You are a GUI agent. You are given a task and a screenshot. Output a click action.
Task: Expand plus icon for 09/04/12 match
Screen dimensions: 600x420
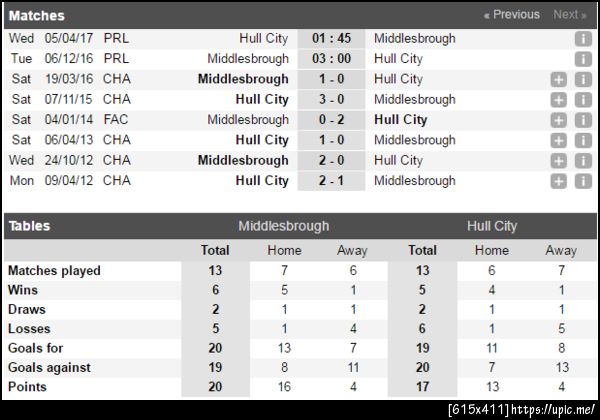558,181
